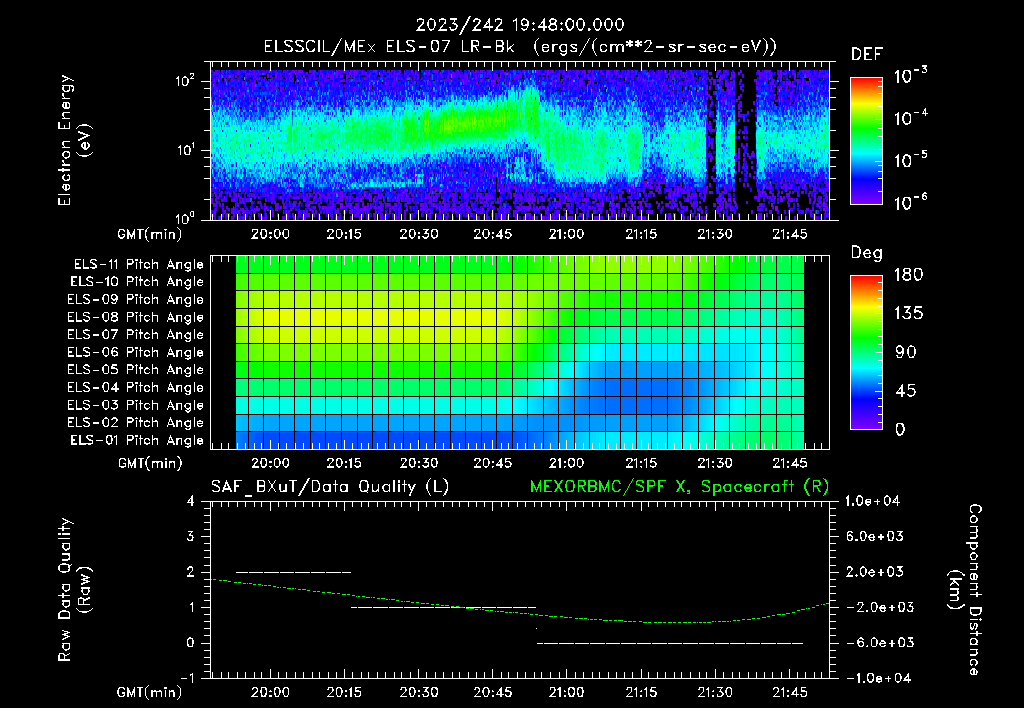
Task: Click the DEF color bar label
Action: click(866, 55)
